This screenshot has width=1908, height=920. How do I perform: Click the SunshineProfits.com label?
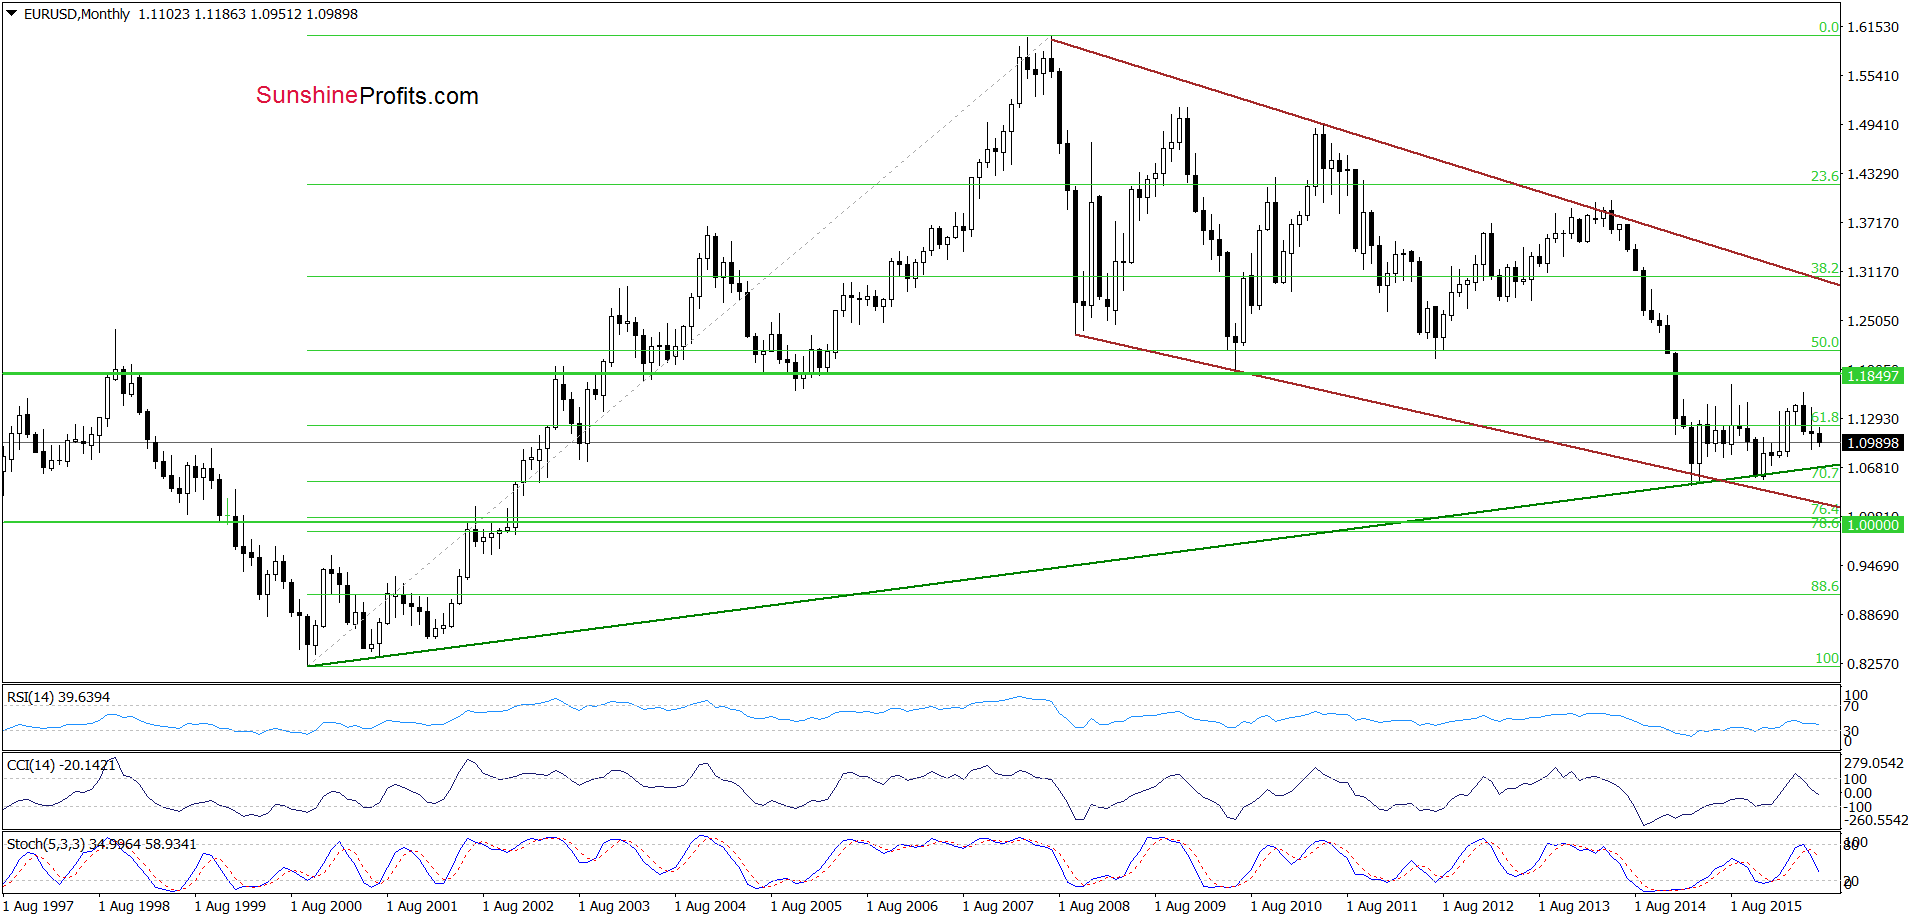(367, 96)
